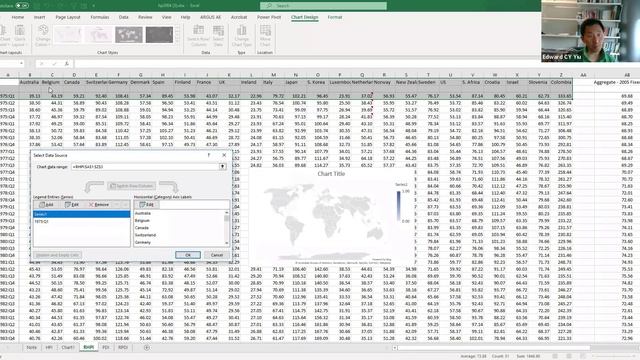Click Cancel in Select Data Source dialog
Image resolution: width=640 pixels, height=360 pixels.
[216, 255]
